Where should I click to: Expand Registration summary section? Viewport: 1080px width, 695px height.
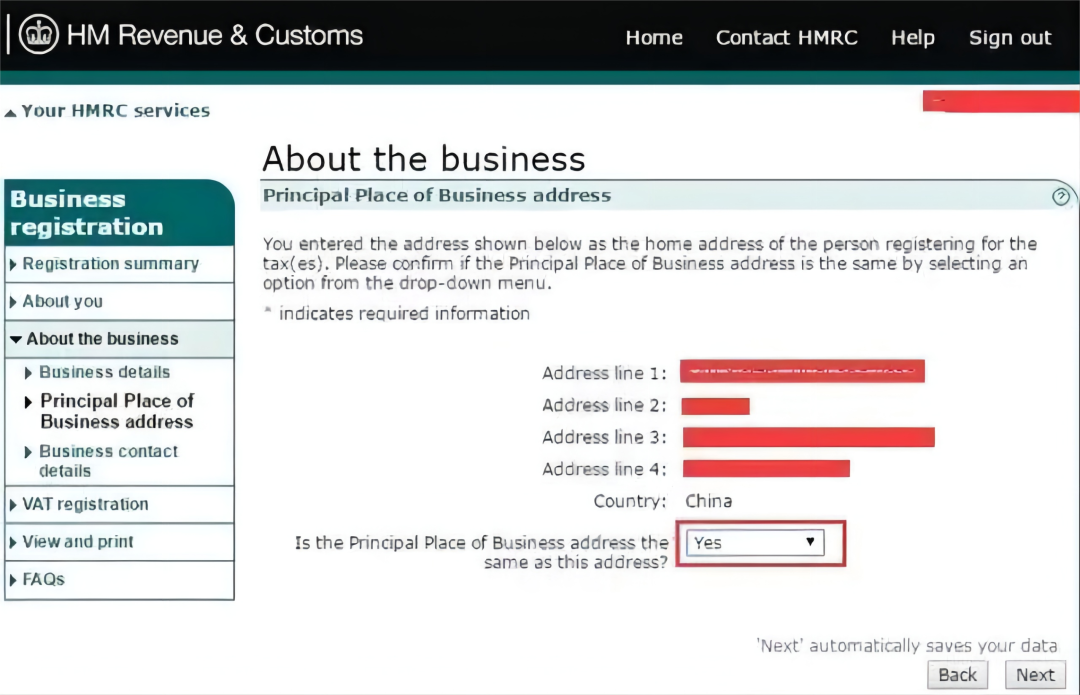(119, 264)
